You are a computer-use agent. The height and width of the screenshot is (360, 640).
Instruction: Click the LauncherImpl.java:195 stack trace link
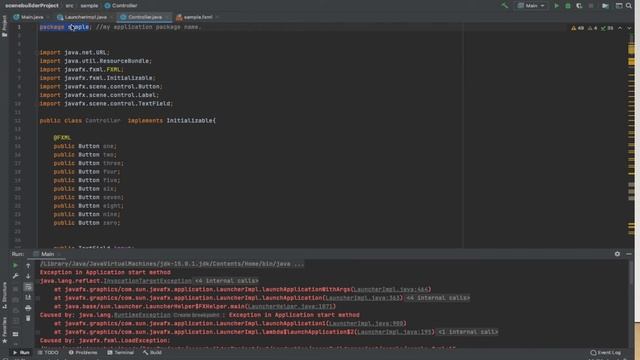[394, 332]
